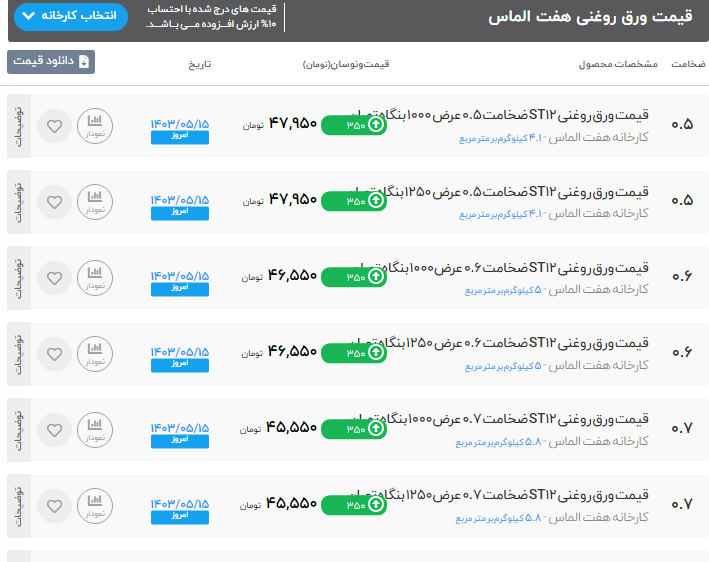Expand توضیحات tab on 0.7 width 1000 row
This screenshot has width=709, height=562.
pos(19,431)
